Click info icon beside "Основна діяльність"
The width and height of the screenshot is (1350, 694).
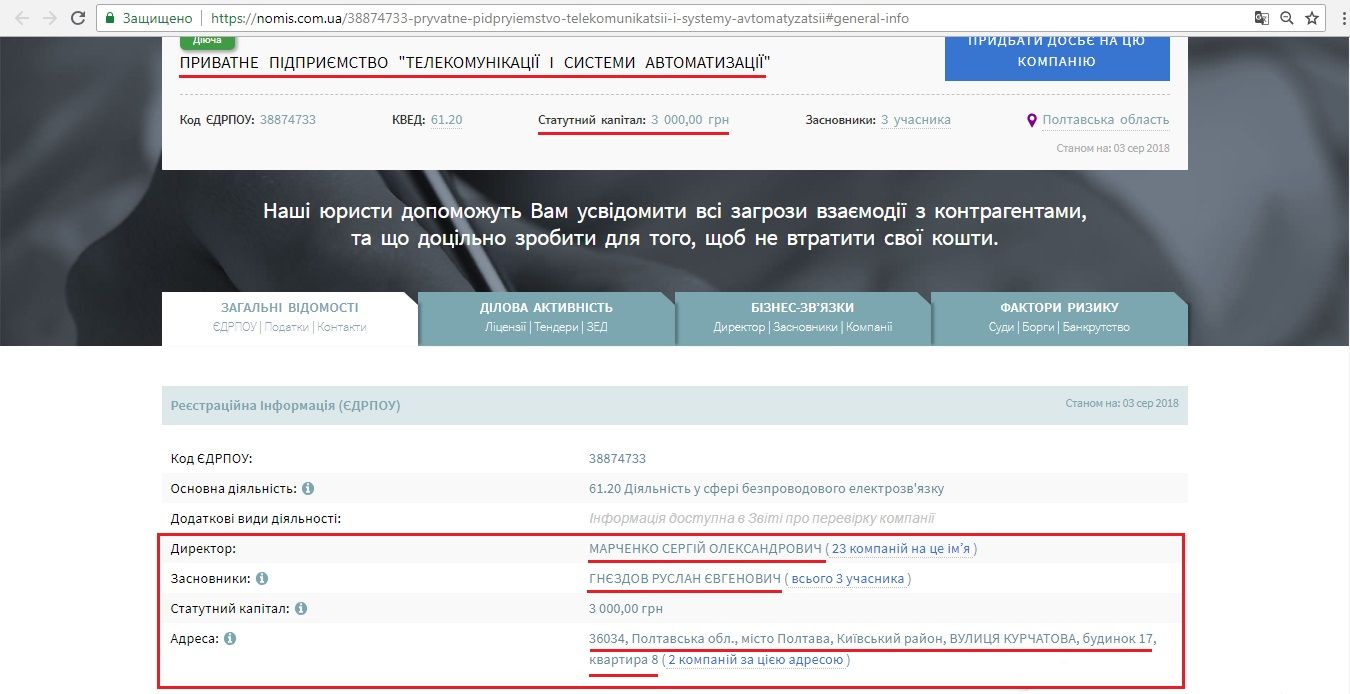tap(308, 489)
